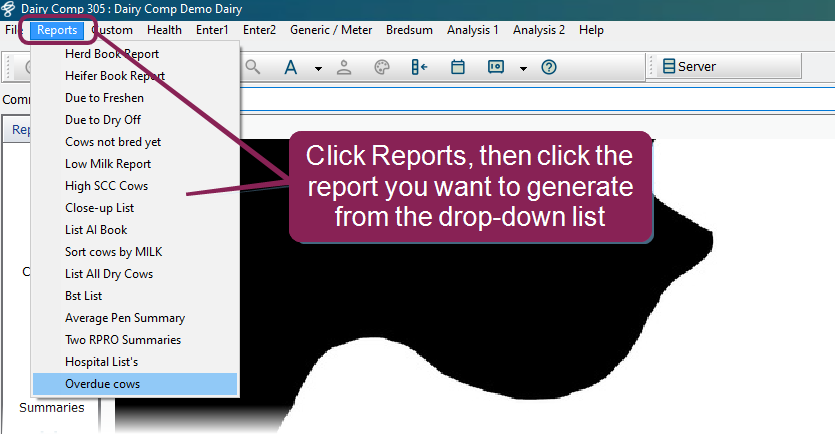Click the Server toolbar button
Image resolution: width=835 pixels, height=446 pixels.
tap(689, 67)
